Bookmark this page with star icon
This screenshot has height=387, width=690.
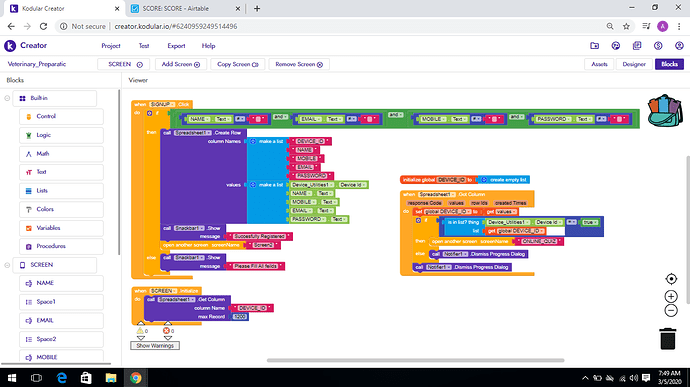[x=626, y=26]
